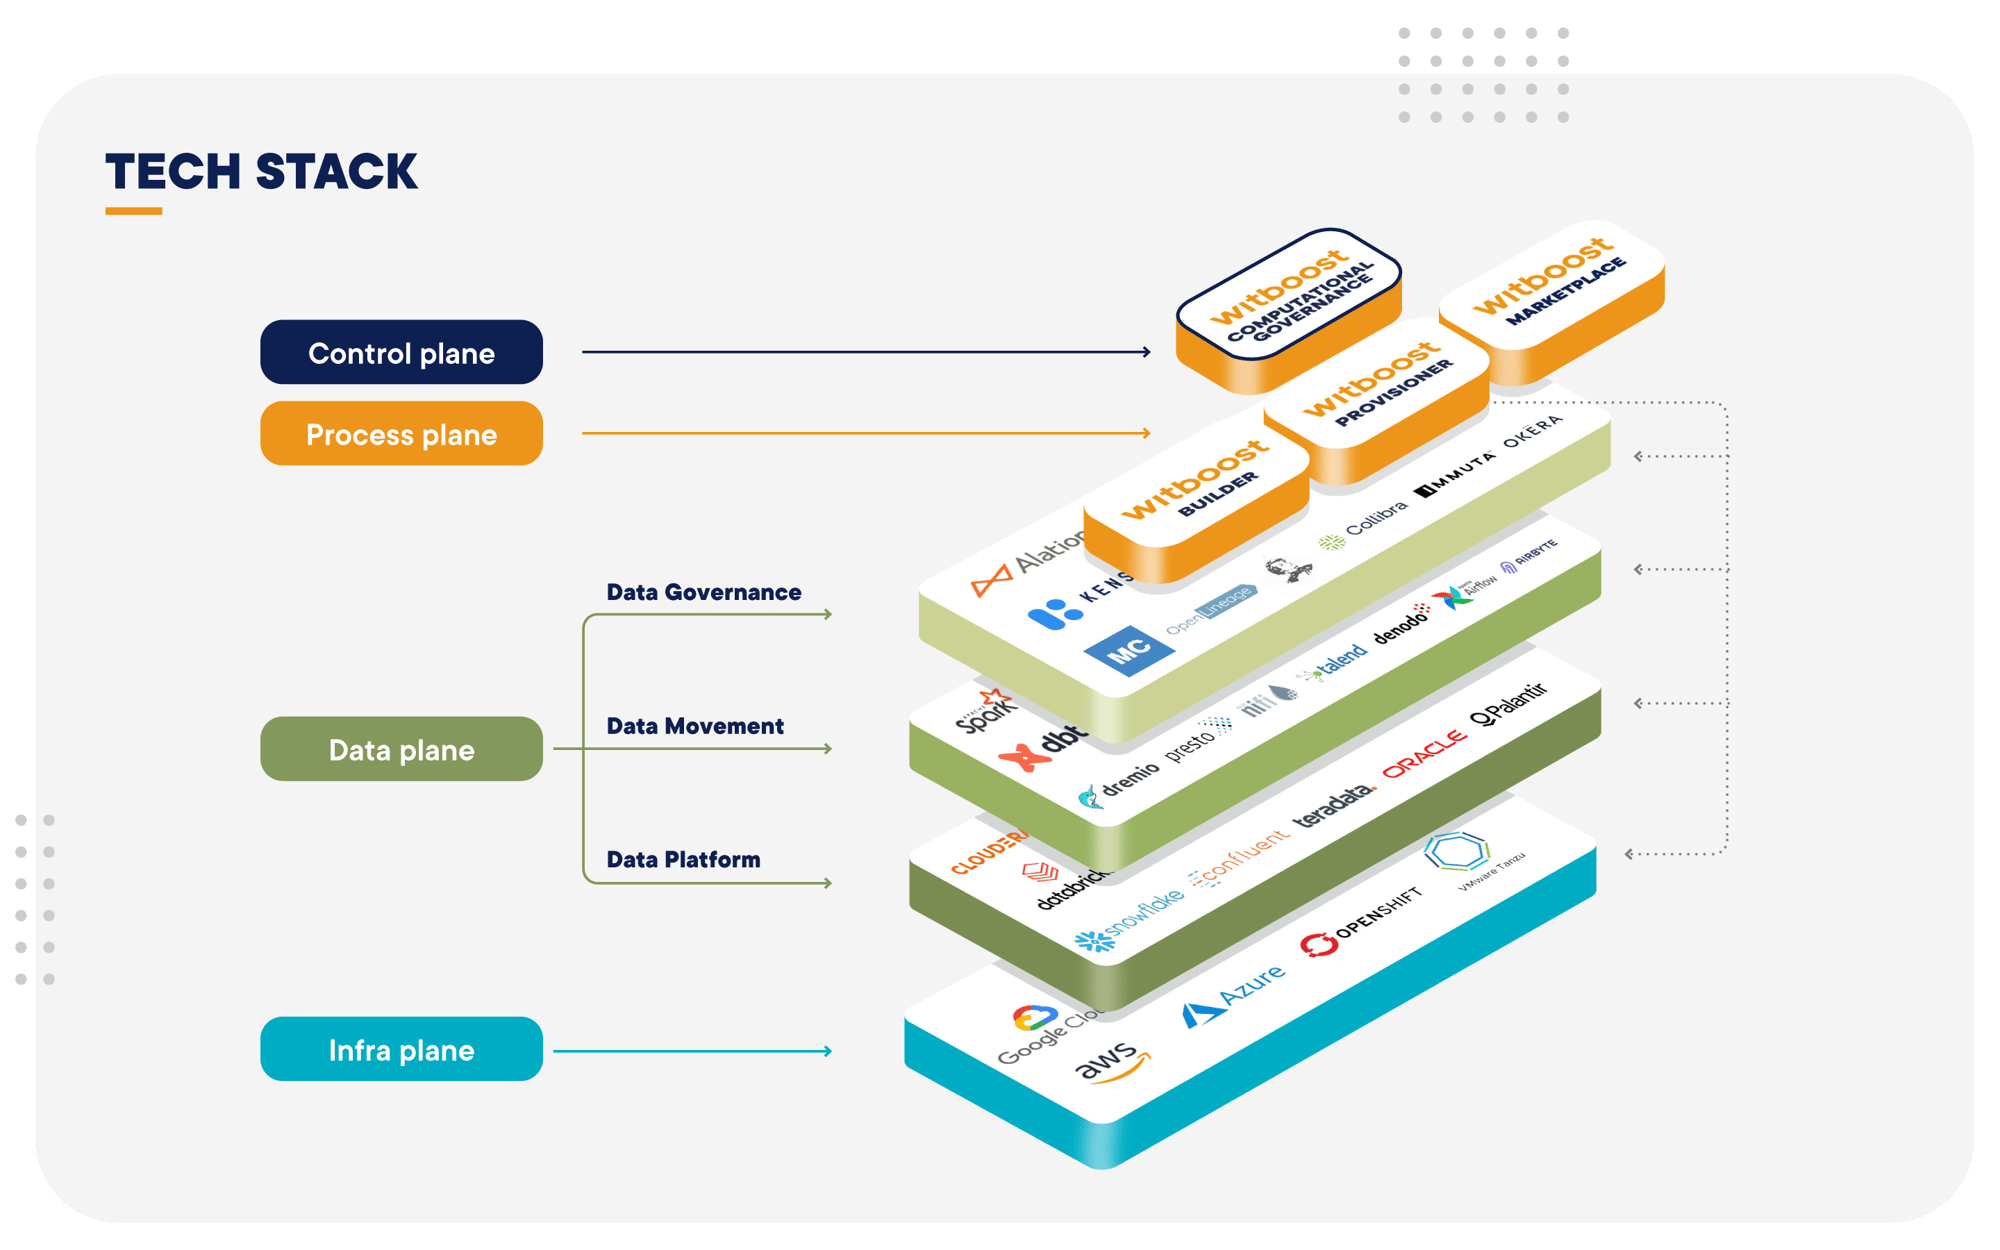Select the teal Infra plane label

pyautogui.click(x=401, y=1049)
